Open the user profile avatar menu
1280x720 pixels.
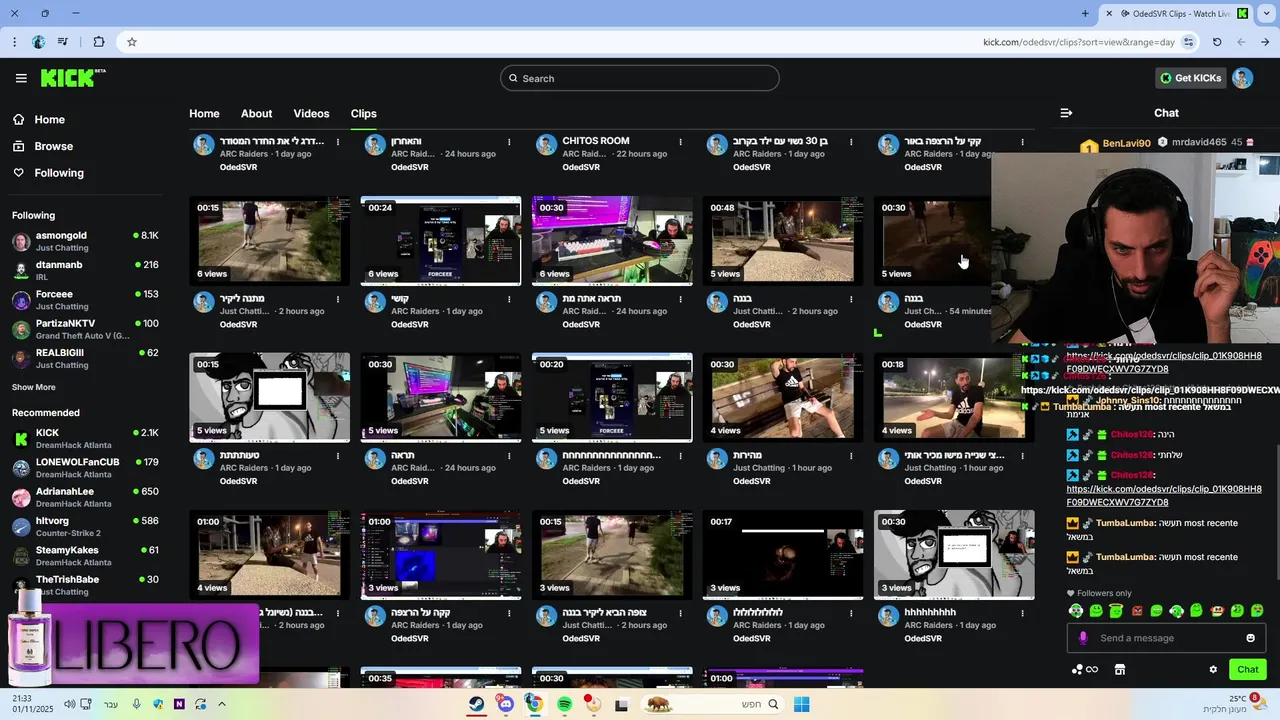[x=1242, y=78]
